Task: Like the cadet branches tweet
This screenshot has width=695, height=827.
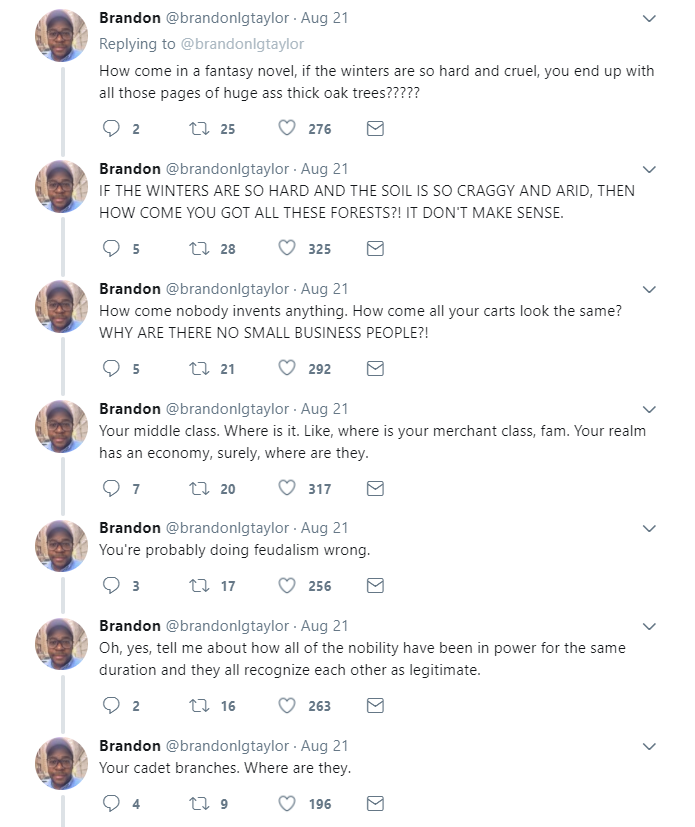Action: coord(287,804)
